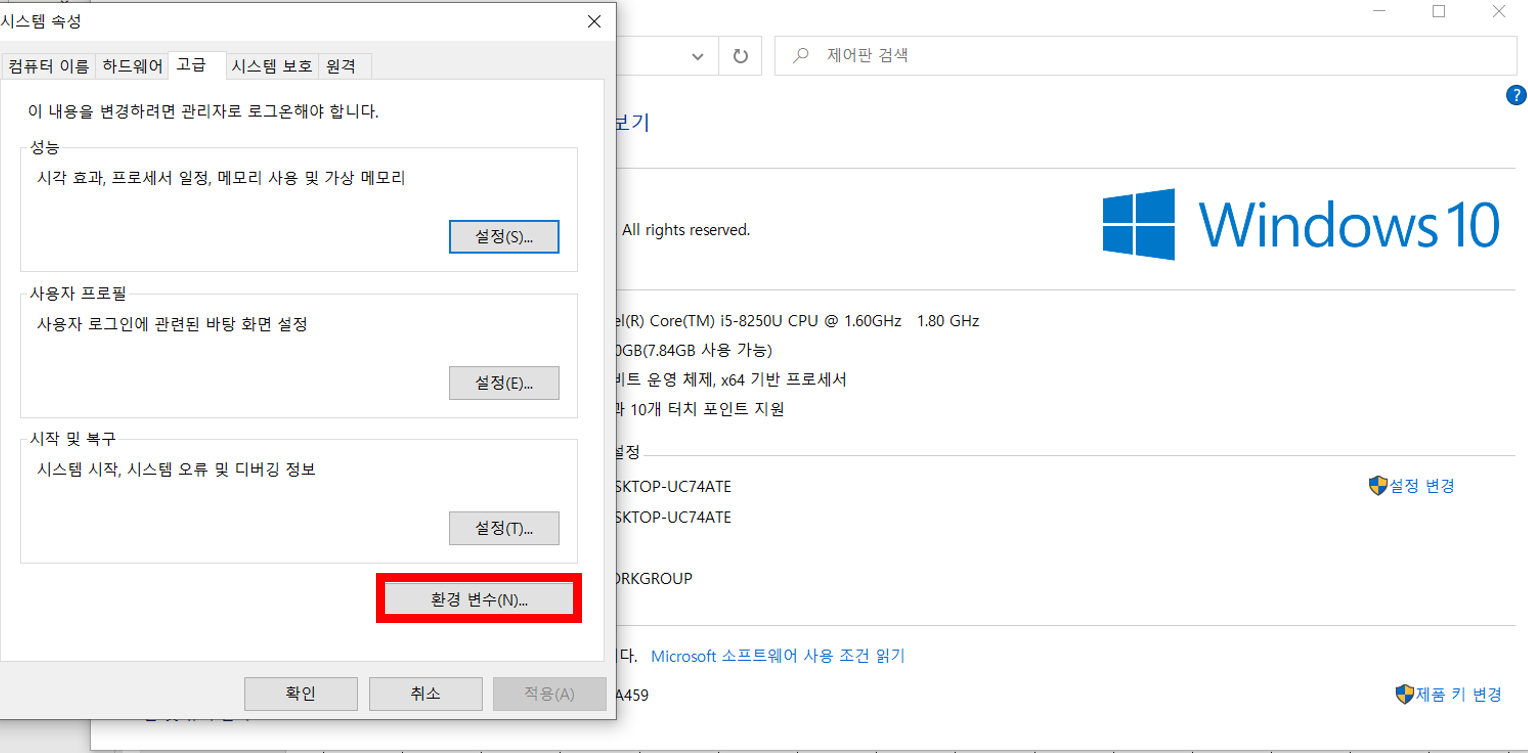Click the shield icon beside 제품 키 변경
The height and width of the screenshot is (753, 1528).
tap(1404, 695)
